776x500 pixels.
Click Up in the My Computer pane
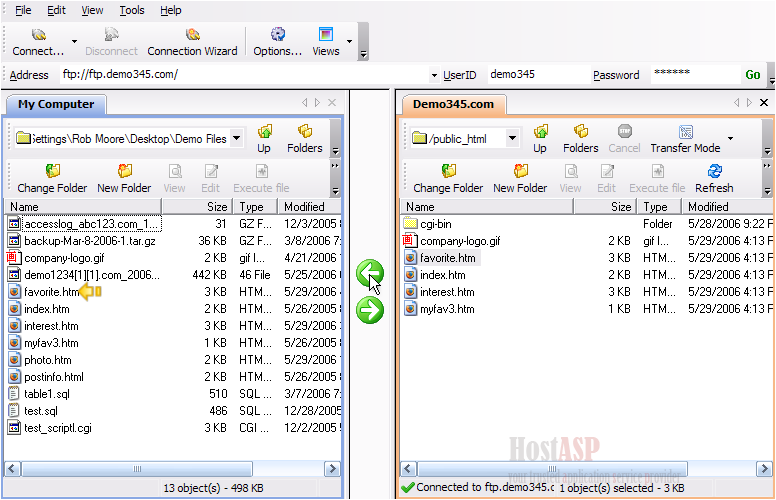264,139
